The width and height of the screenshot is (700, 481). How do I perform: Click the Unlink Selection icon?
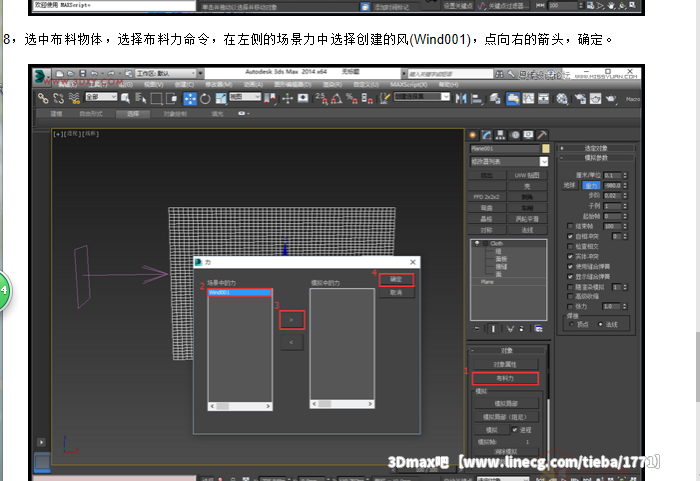click(x=58, y=98)
